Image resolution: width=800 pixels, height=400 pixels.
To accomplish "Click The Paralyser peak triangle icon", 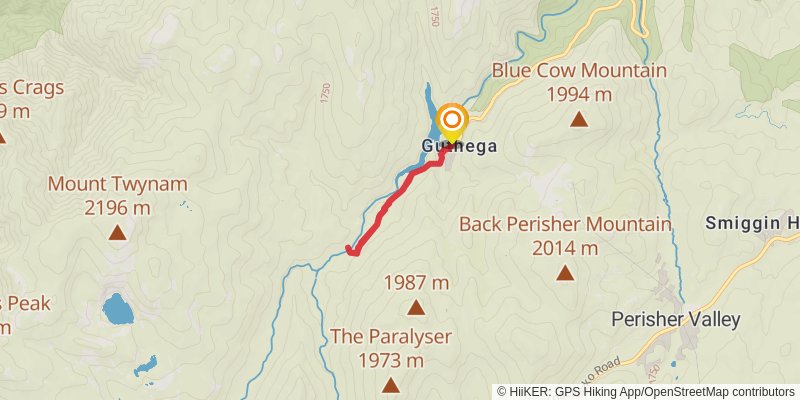I will click(x=390, y=385).
